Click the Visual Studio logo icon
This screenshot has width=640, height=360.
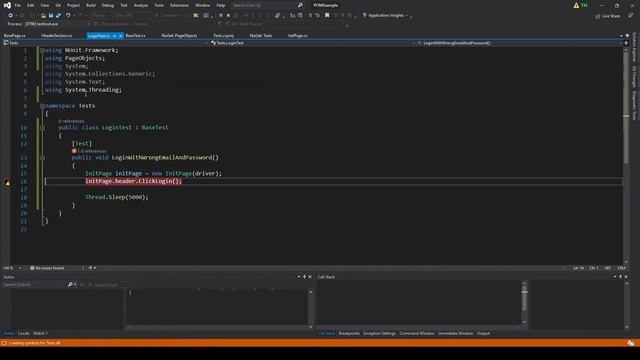pos(7,5)
